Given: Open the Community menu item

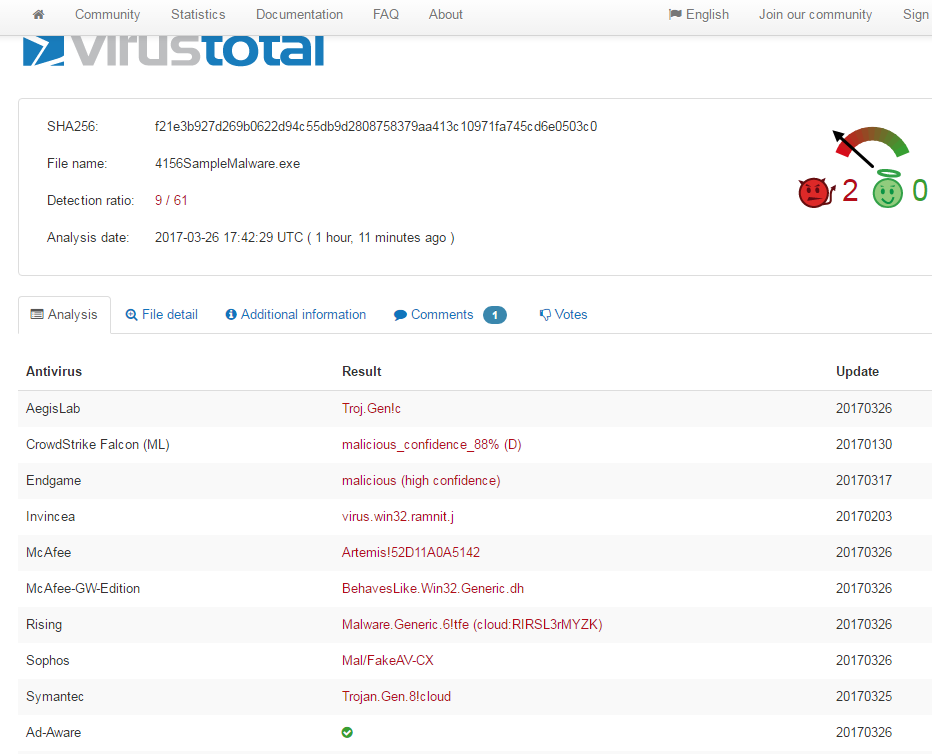Looking at the screenshot, I should (x=108, y=14).
